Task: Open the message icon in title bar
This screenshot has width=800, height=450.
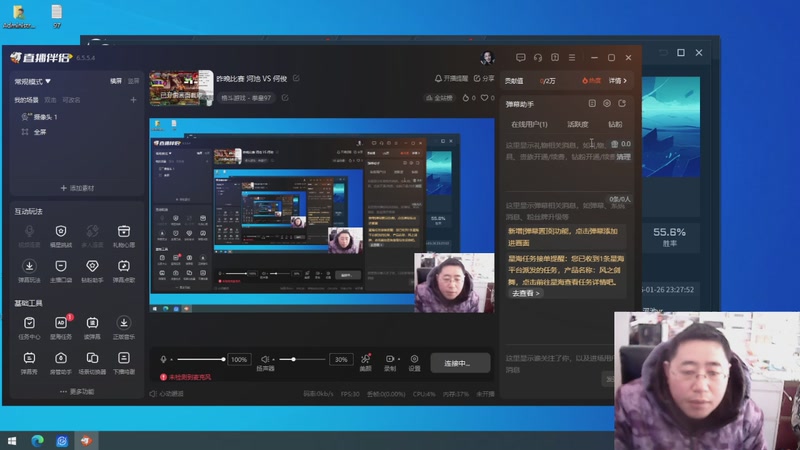Action: coord(520,58)
